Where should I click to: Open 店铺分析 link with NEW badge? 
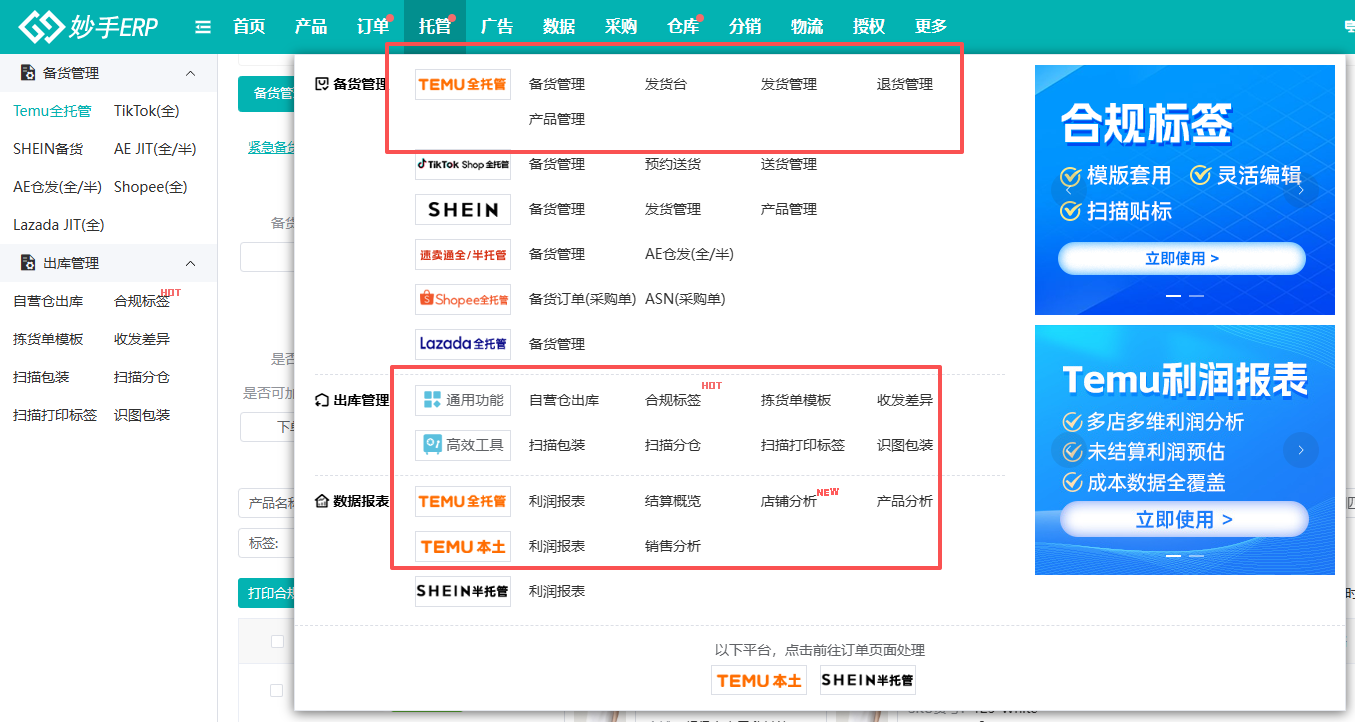[x=788, y=501]
